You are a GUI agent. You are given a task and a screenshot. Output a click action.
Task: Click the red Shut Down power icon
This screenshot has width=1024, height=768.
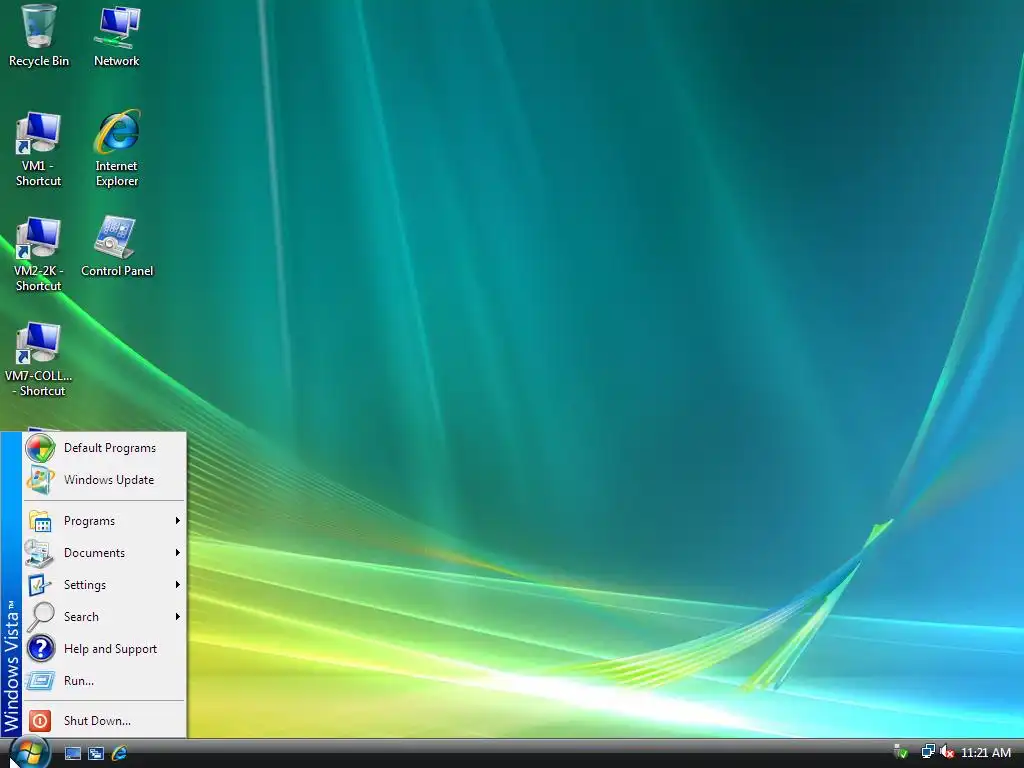click(x=40, y=721)
